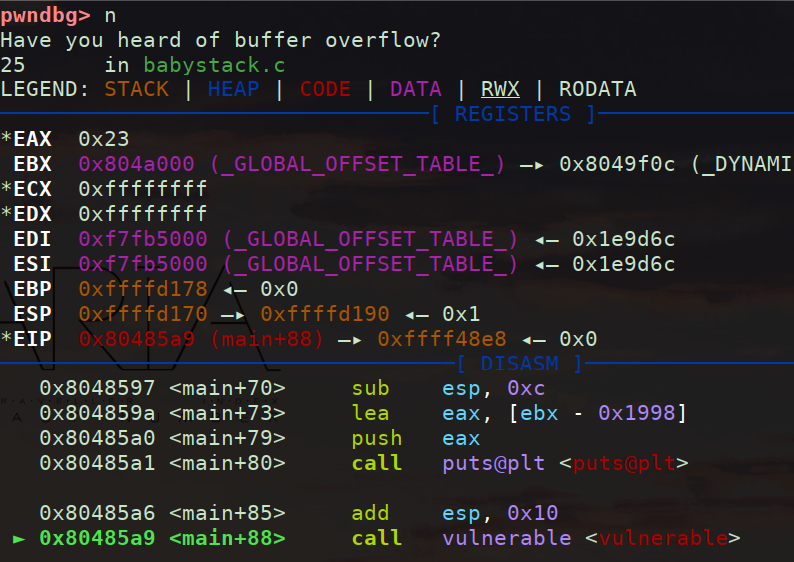
Task: Click the address 0x804859a at main+73
Action: (x=98, y=414)
